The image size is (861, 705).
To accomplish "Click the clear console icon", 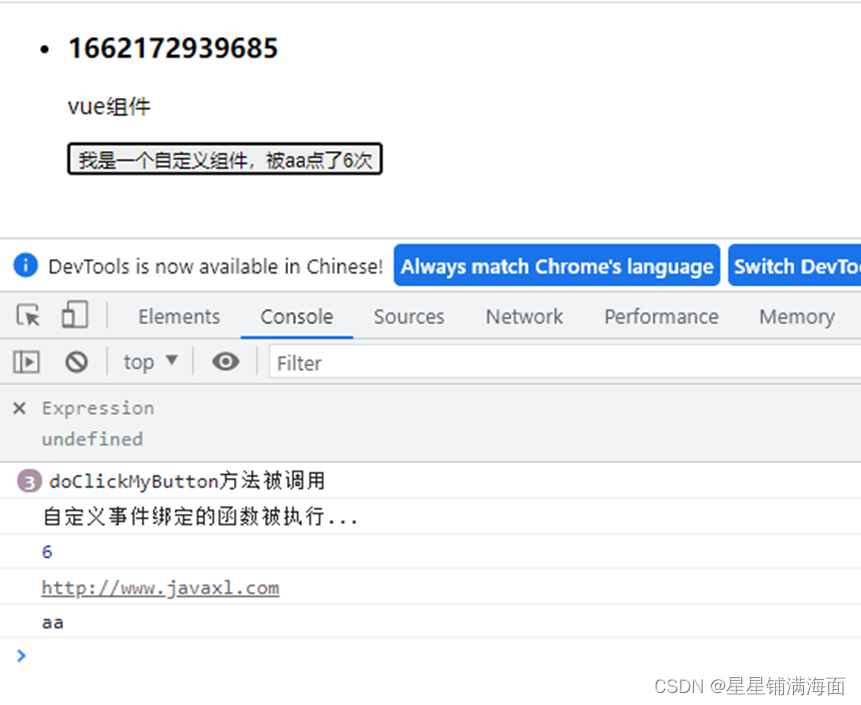I will tap(77, 361).
